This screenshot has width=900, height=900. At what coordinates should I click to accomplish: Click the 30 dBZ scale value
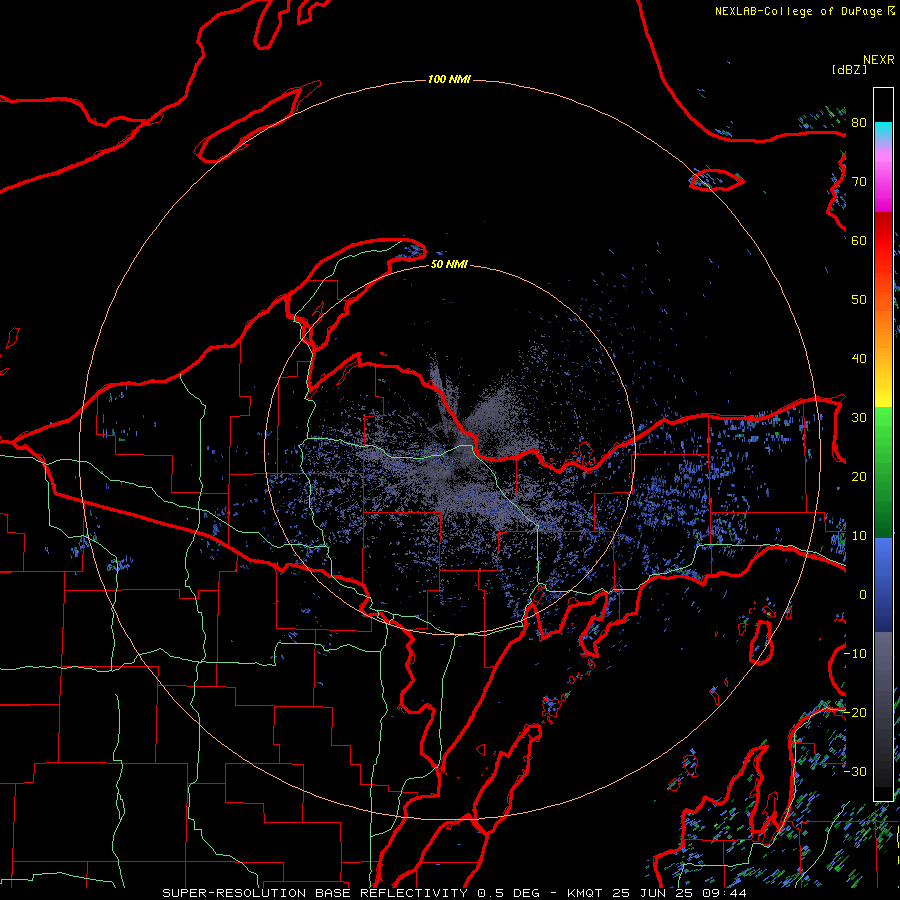(859, 417)
